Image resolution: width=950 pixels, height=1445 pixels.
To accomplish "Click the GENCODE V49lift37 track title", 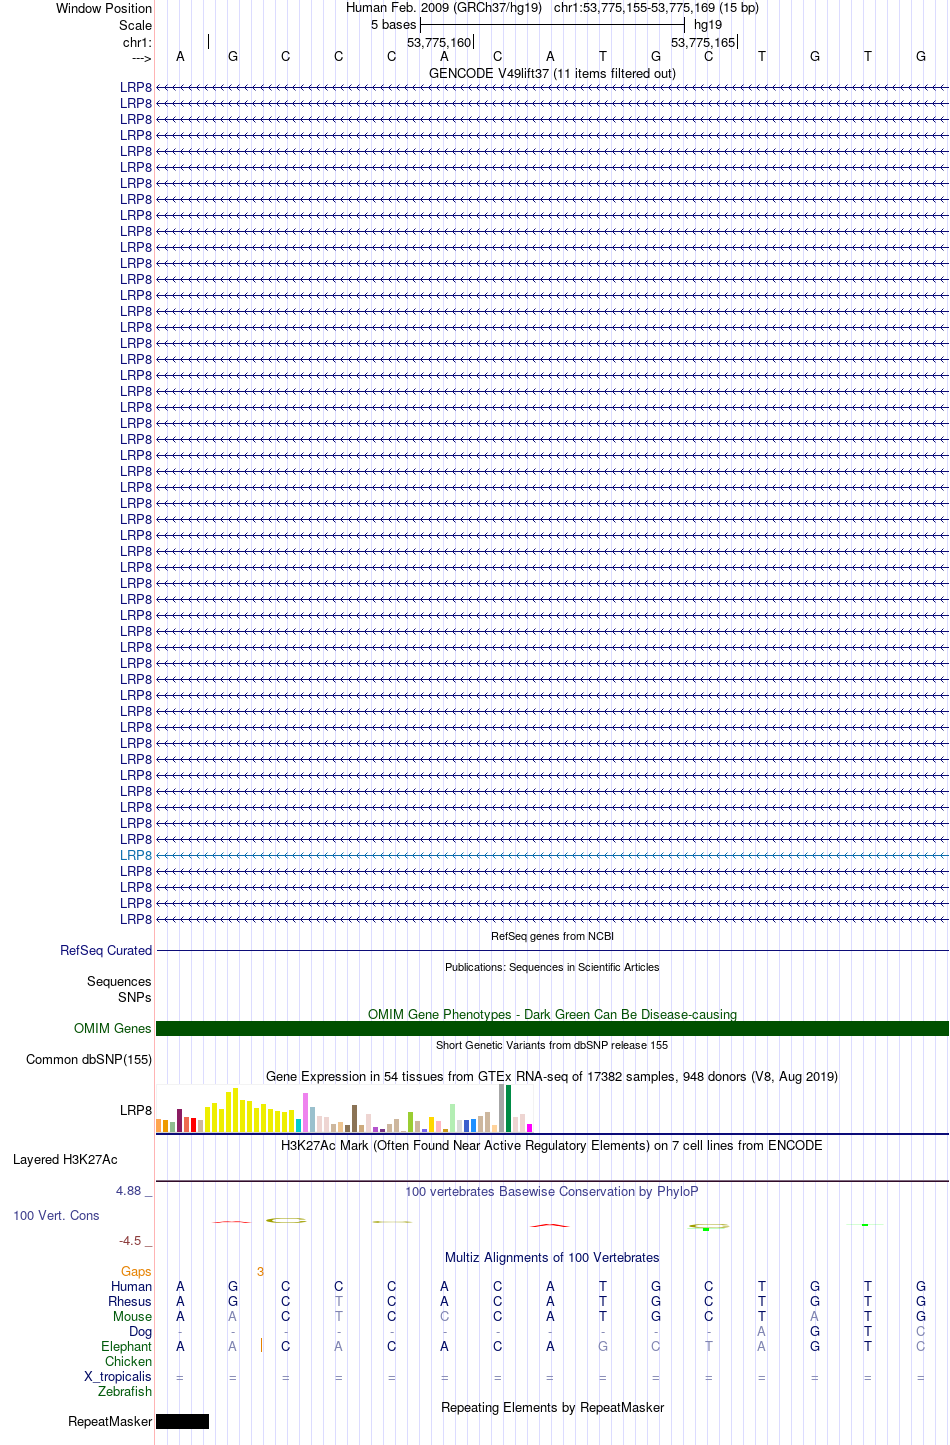I will pyautogui.click(x=552, y=73).
